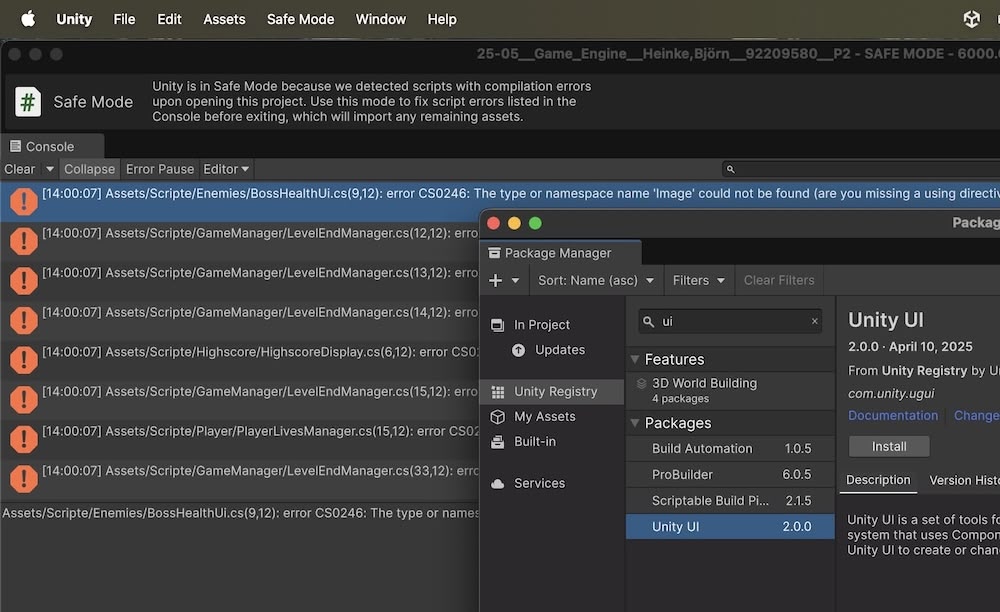
Task: Click error icon of PlayerLivesManager.cs row
Action: (x=24, y=439)
